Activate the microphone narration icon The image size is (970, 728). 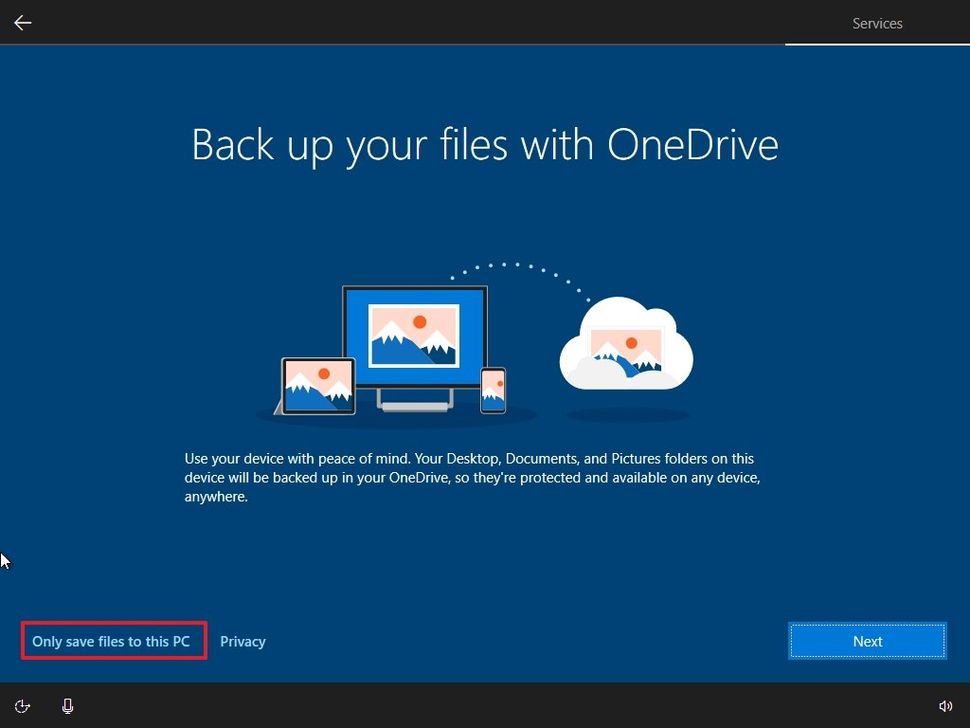pos(67,705)
